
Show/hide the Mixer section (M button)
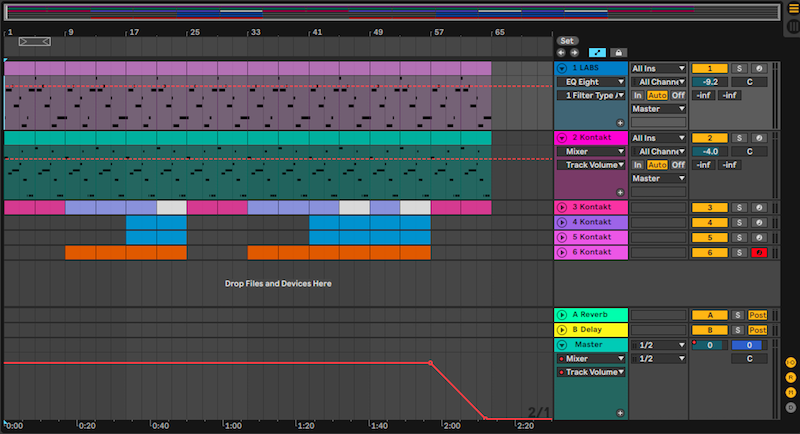tap(790, 392)
